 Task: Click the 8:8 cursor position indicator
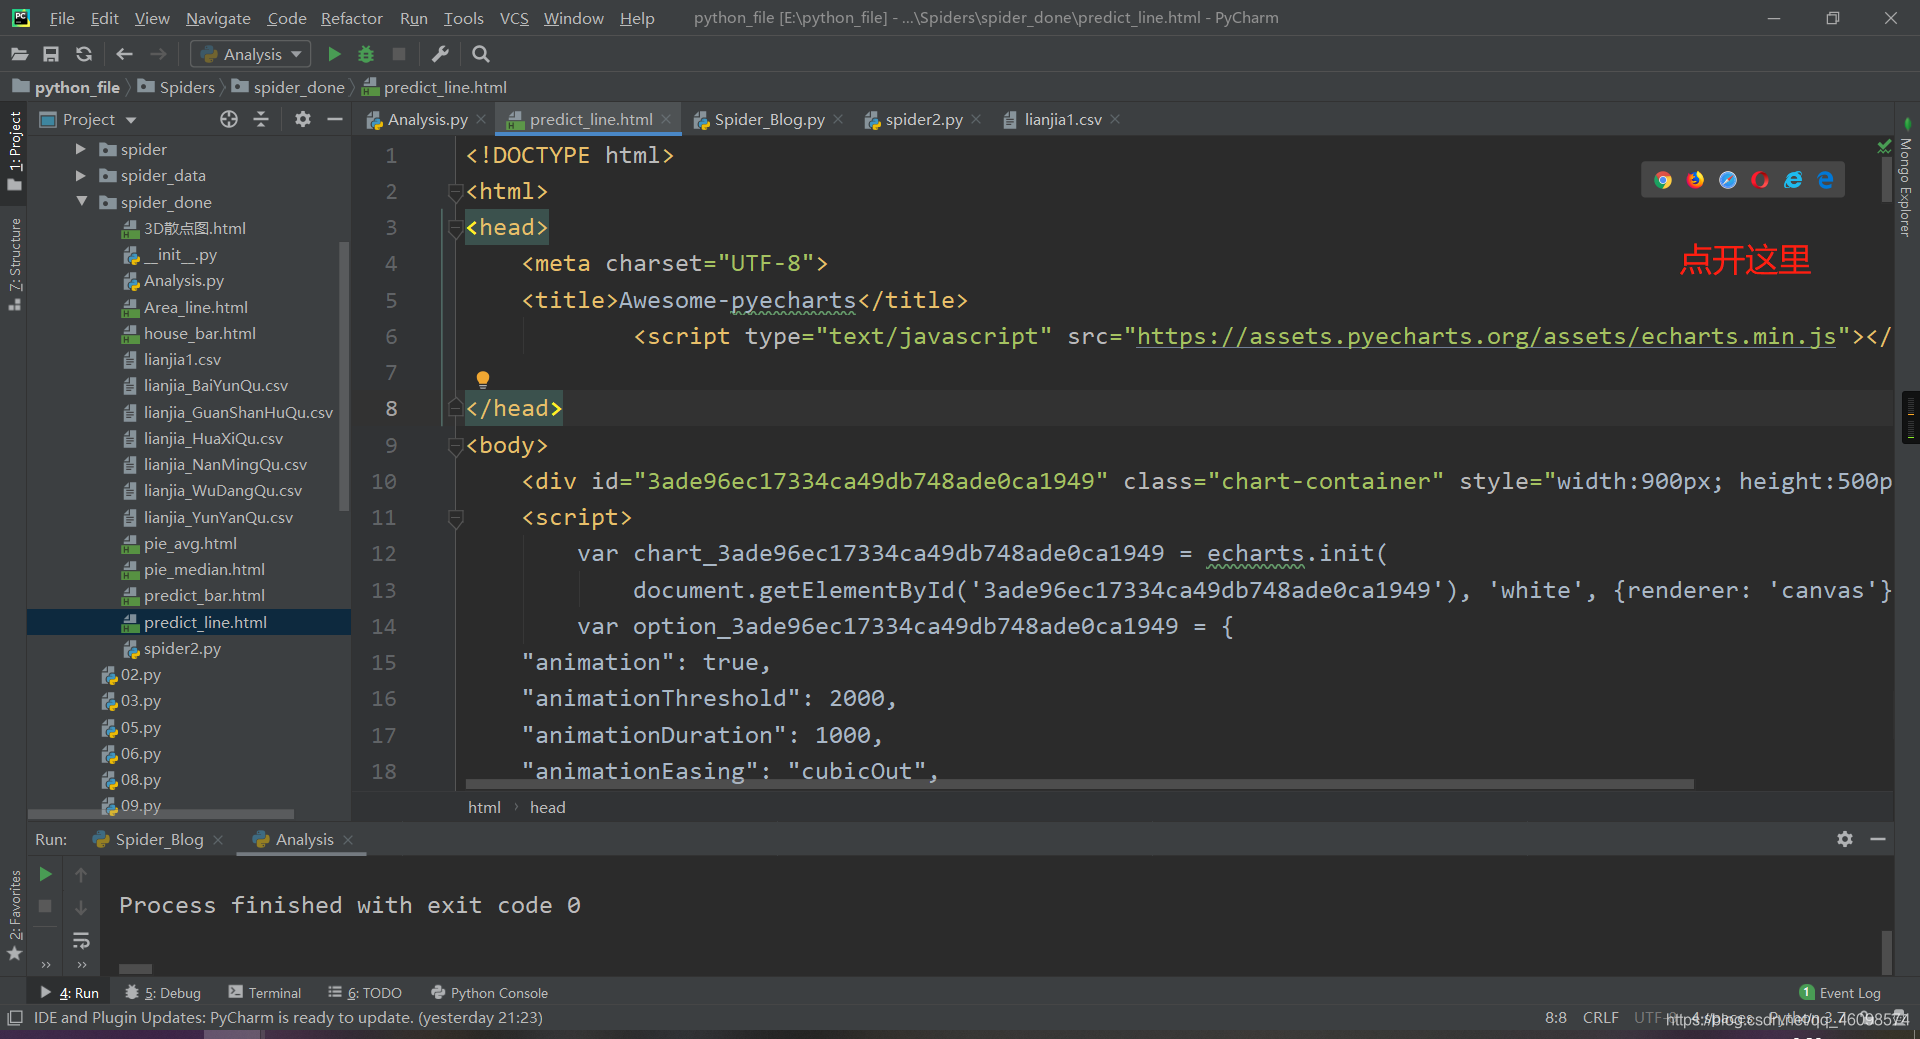(x=1556, y=1018)
